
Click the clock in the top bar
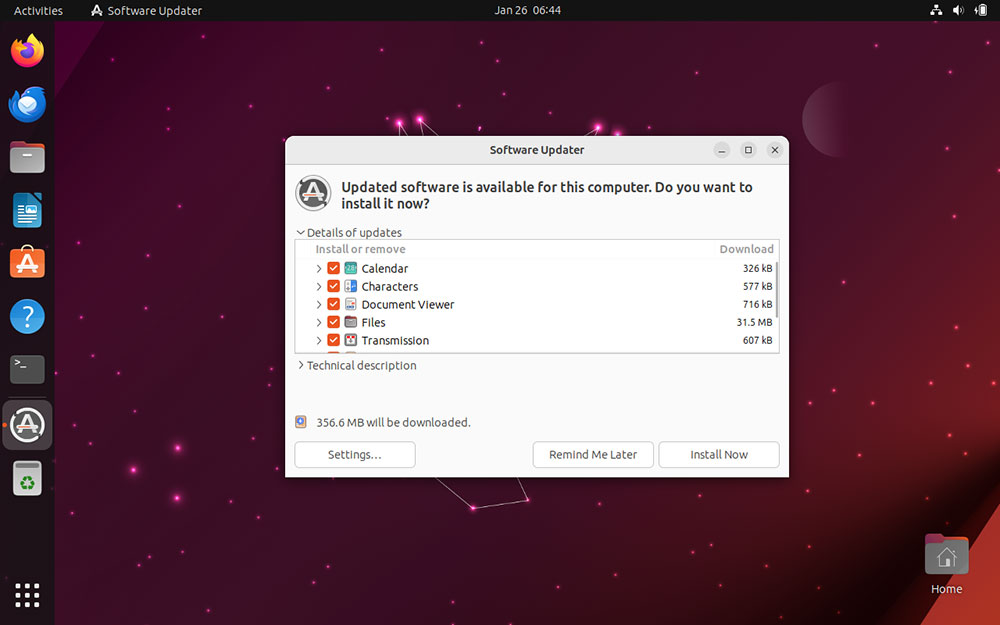pyautogui.click(x=527, y=10)
